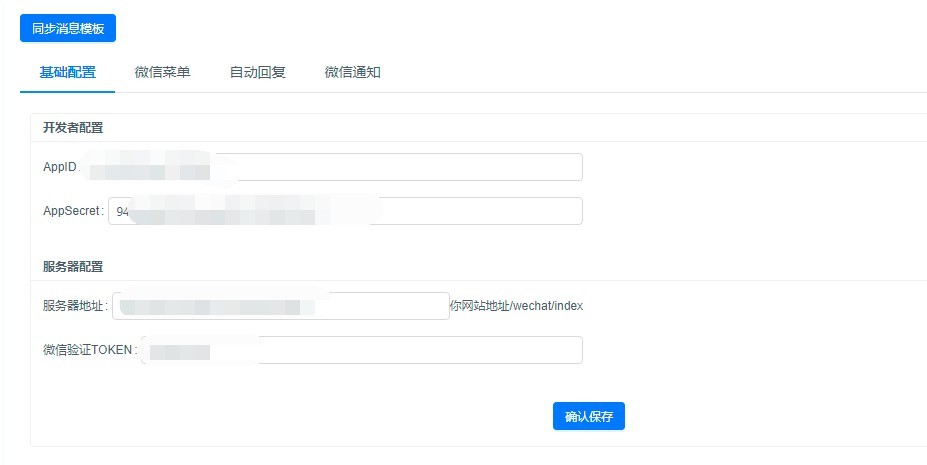927x465 pixels.
Task: Switch to the 基础配置 tab
Action: 68,72
